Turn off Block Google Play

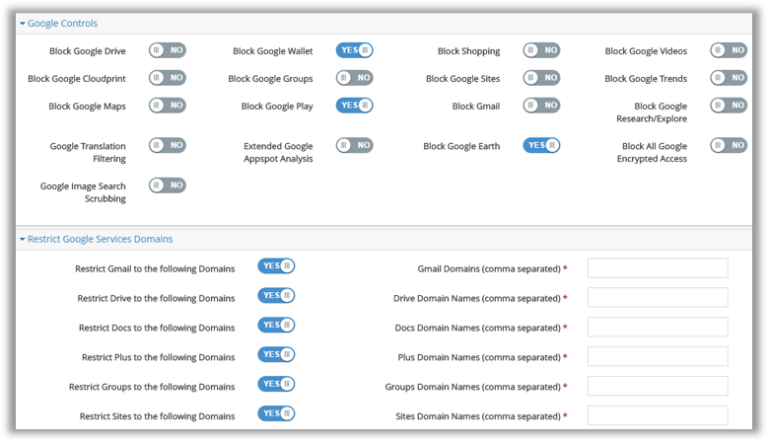354,105
